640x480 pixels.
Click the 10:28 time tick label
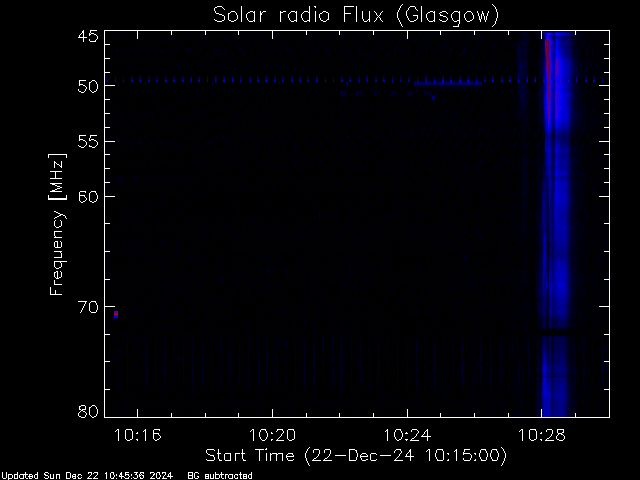542,436
